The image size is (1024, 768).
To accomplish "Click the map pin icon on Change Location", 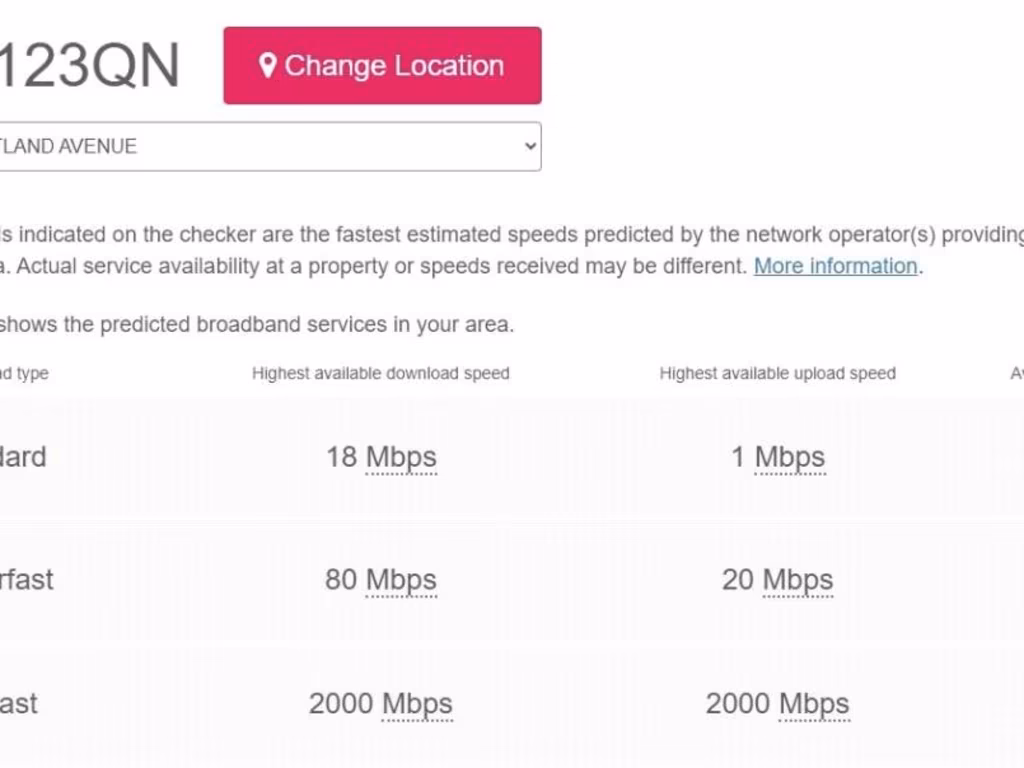I will (267, 66).
